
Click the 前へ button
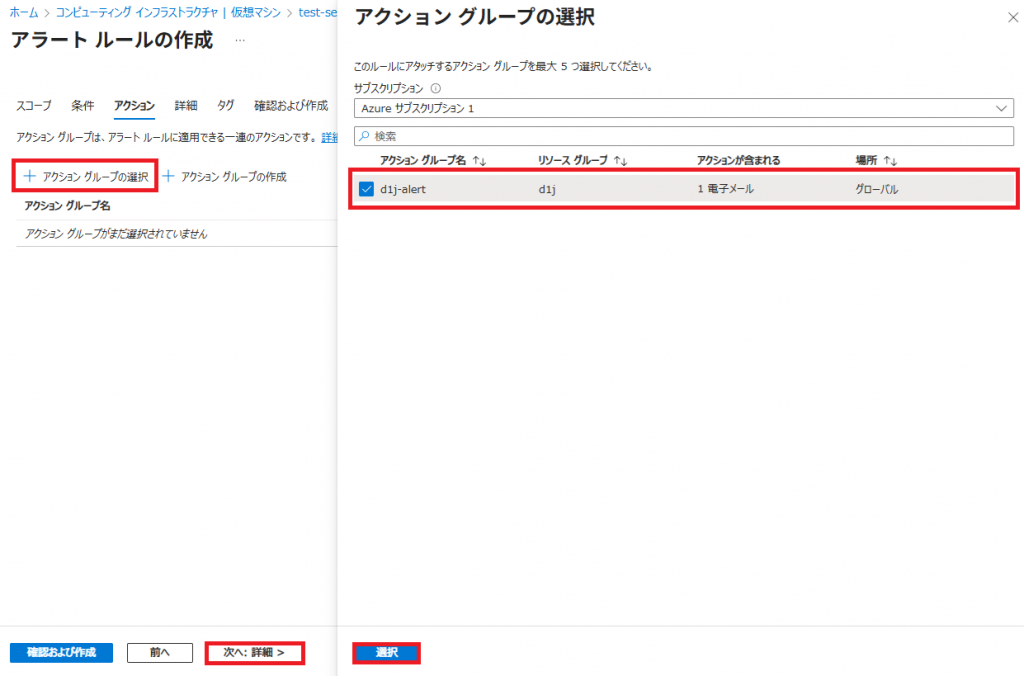tap(160, 652)
